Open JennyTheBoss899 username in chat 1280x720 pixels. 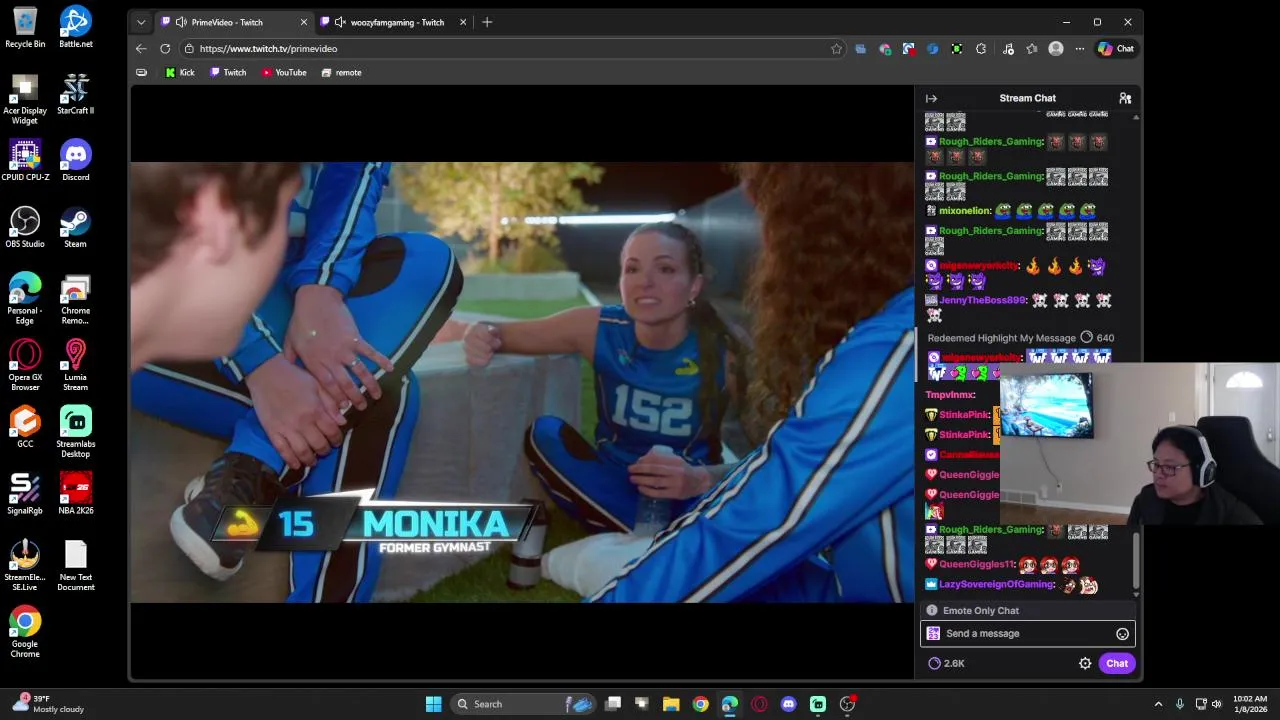pos(982,300)
